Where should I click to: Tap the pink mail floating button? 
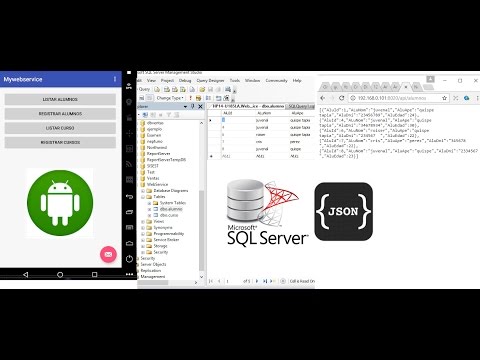108,254
